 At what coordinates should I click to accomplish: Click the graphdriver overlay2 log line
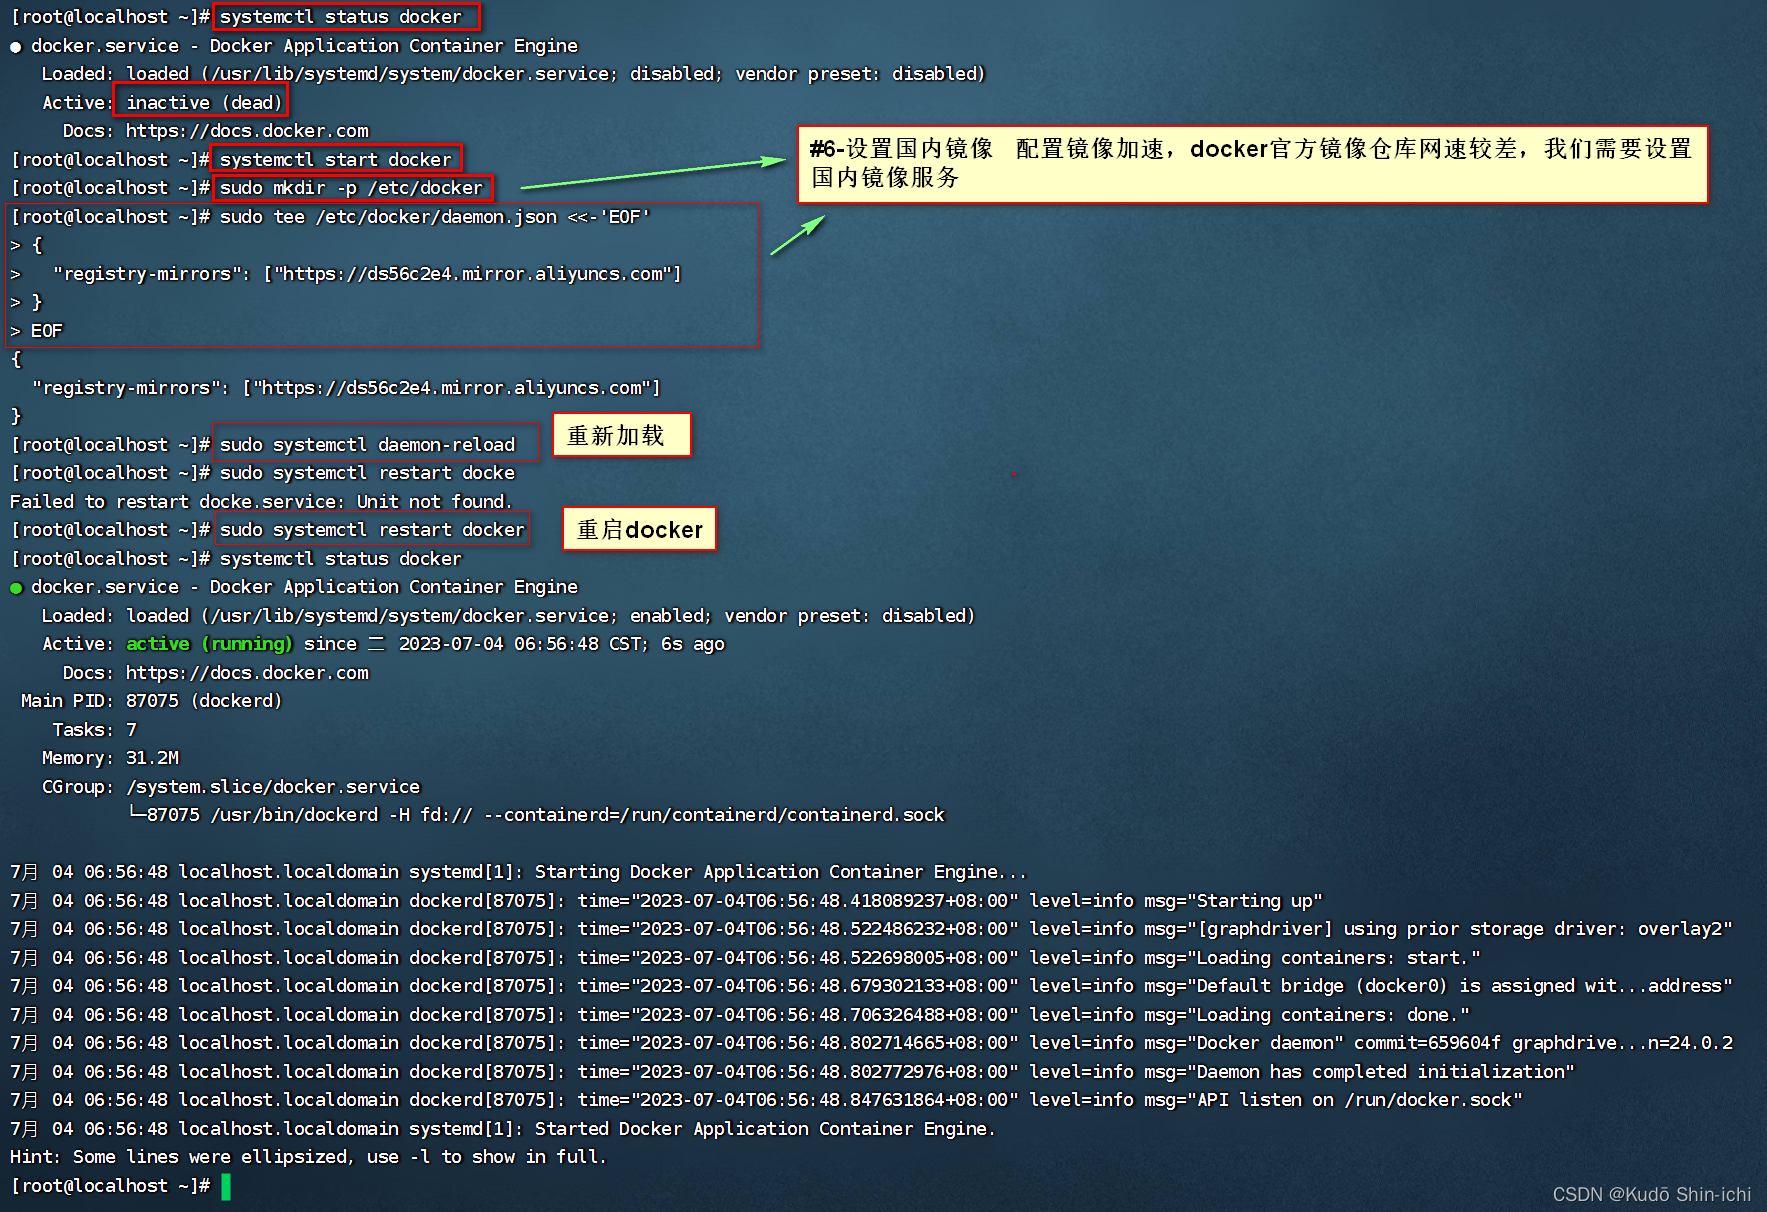pyautogui.click(x=871, y=928)
